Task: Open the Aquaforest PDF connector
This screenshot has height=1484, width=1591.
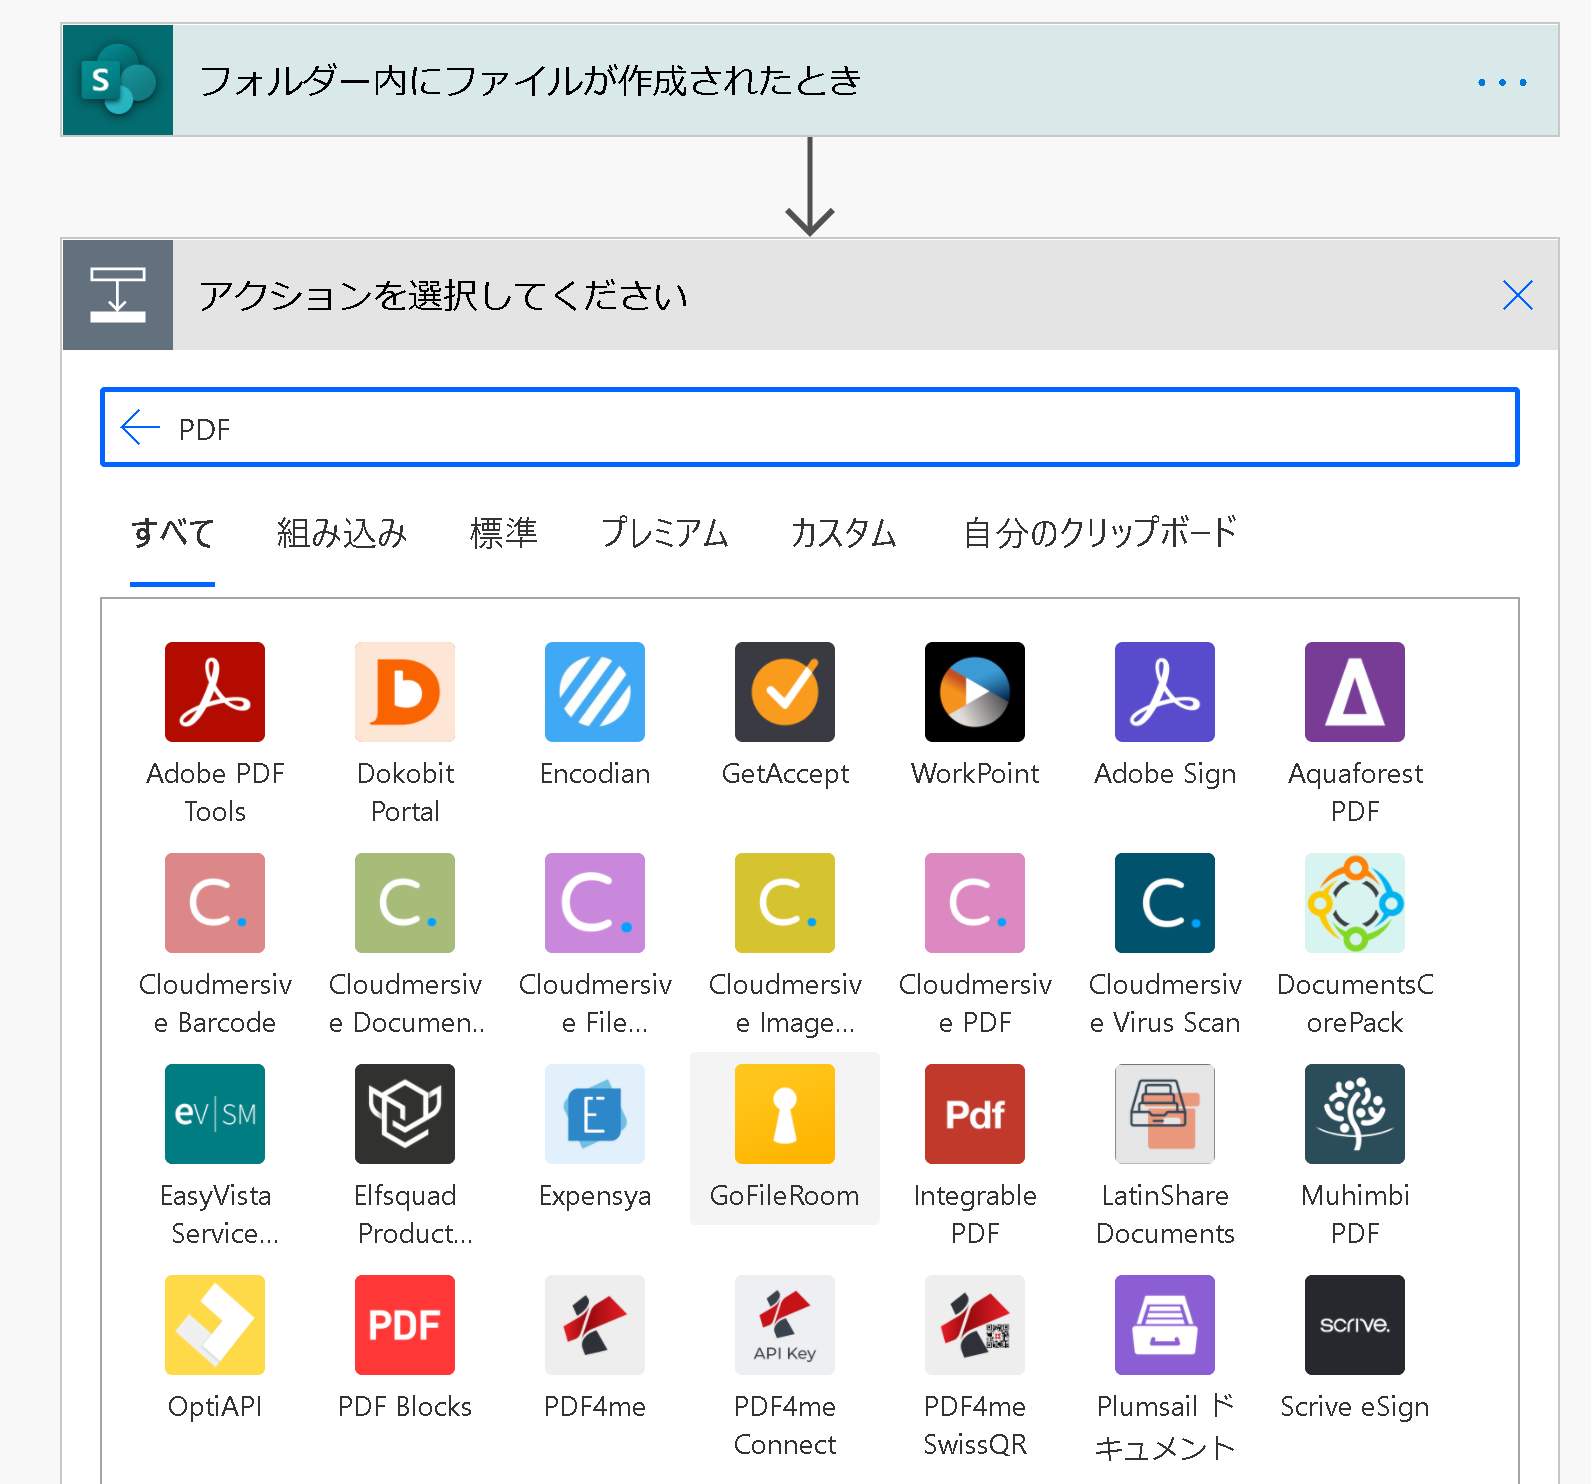Action: (1355, 692)
